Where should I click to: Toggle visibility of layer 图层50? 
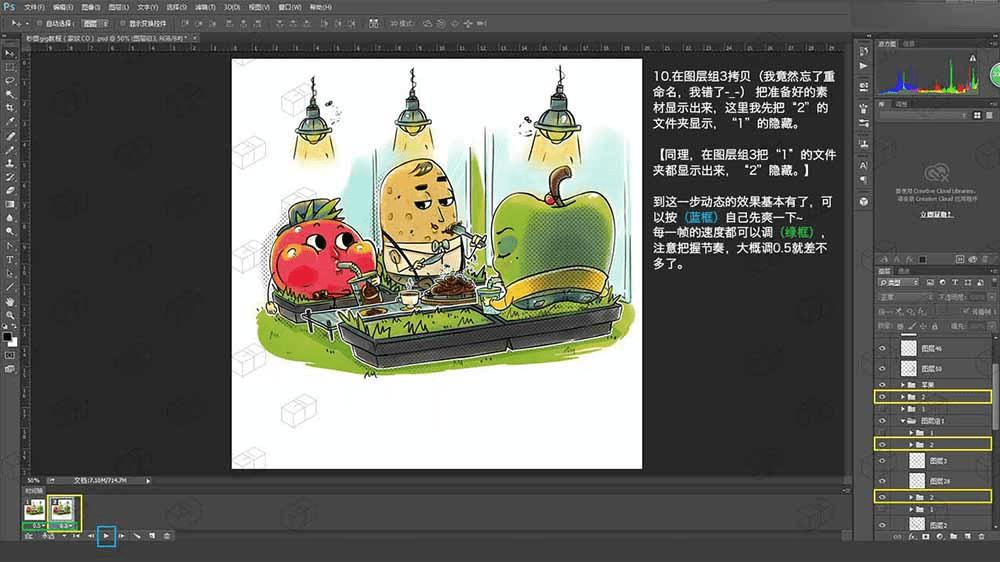tap(883, 369)
